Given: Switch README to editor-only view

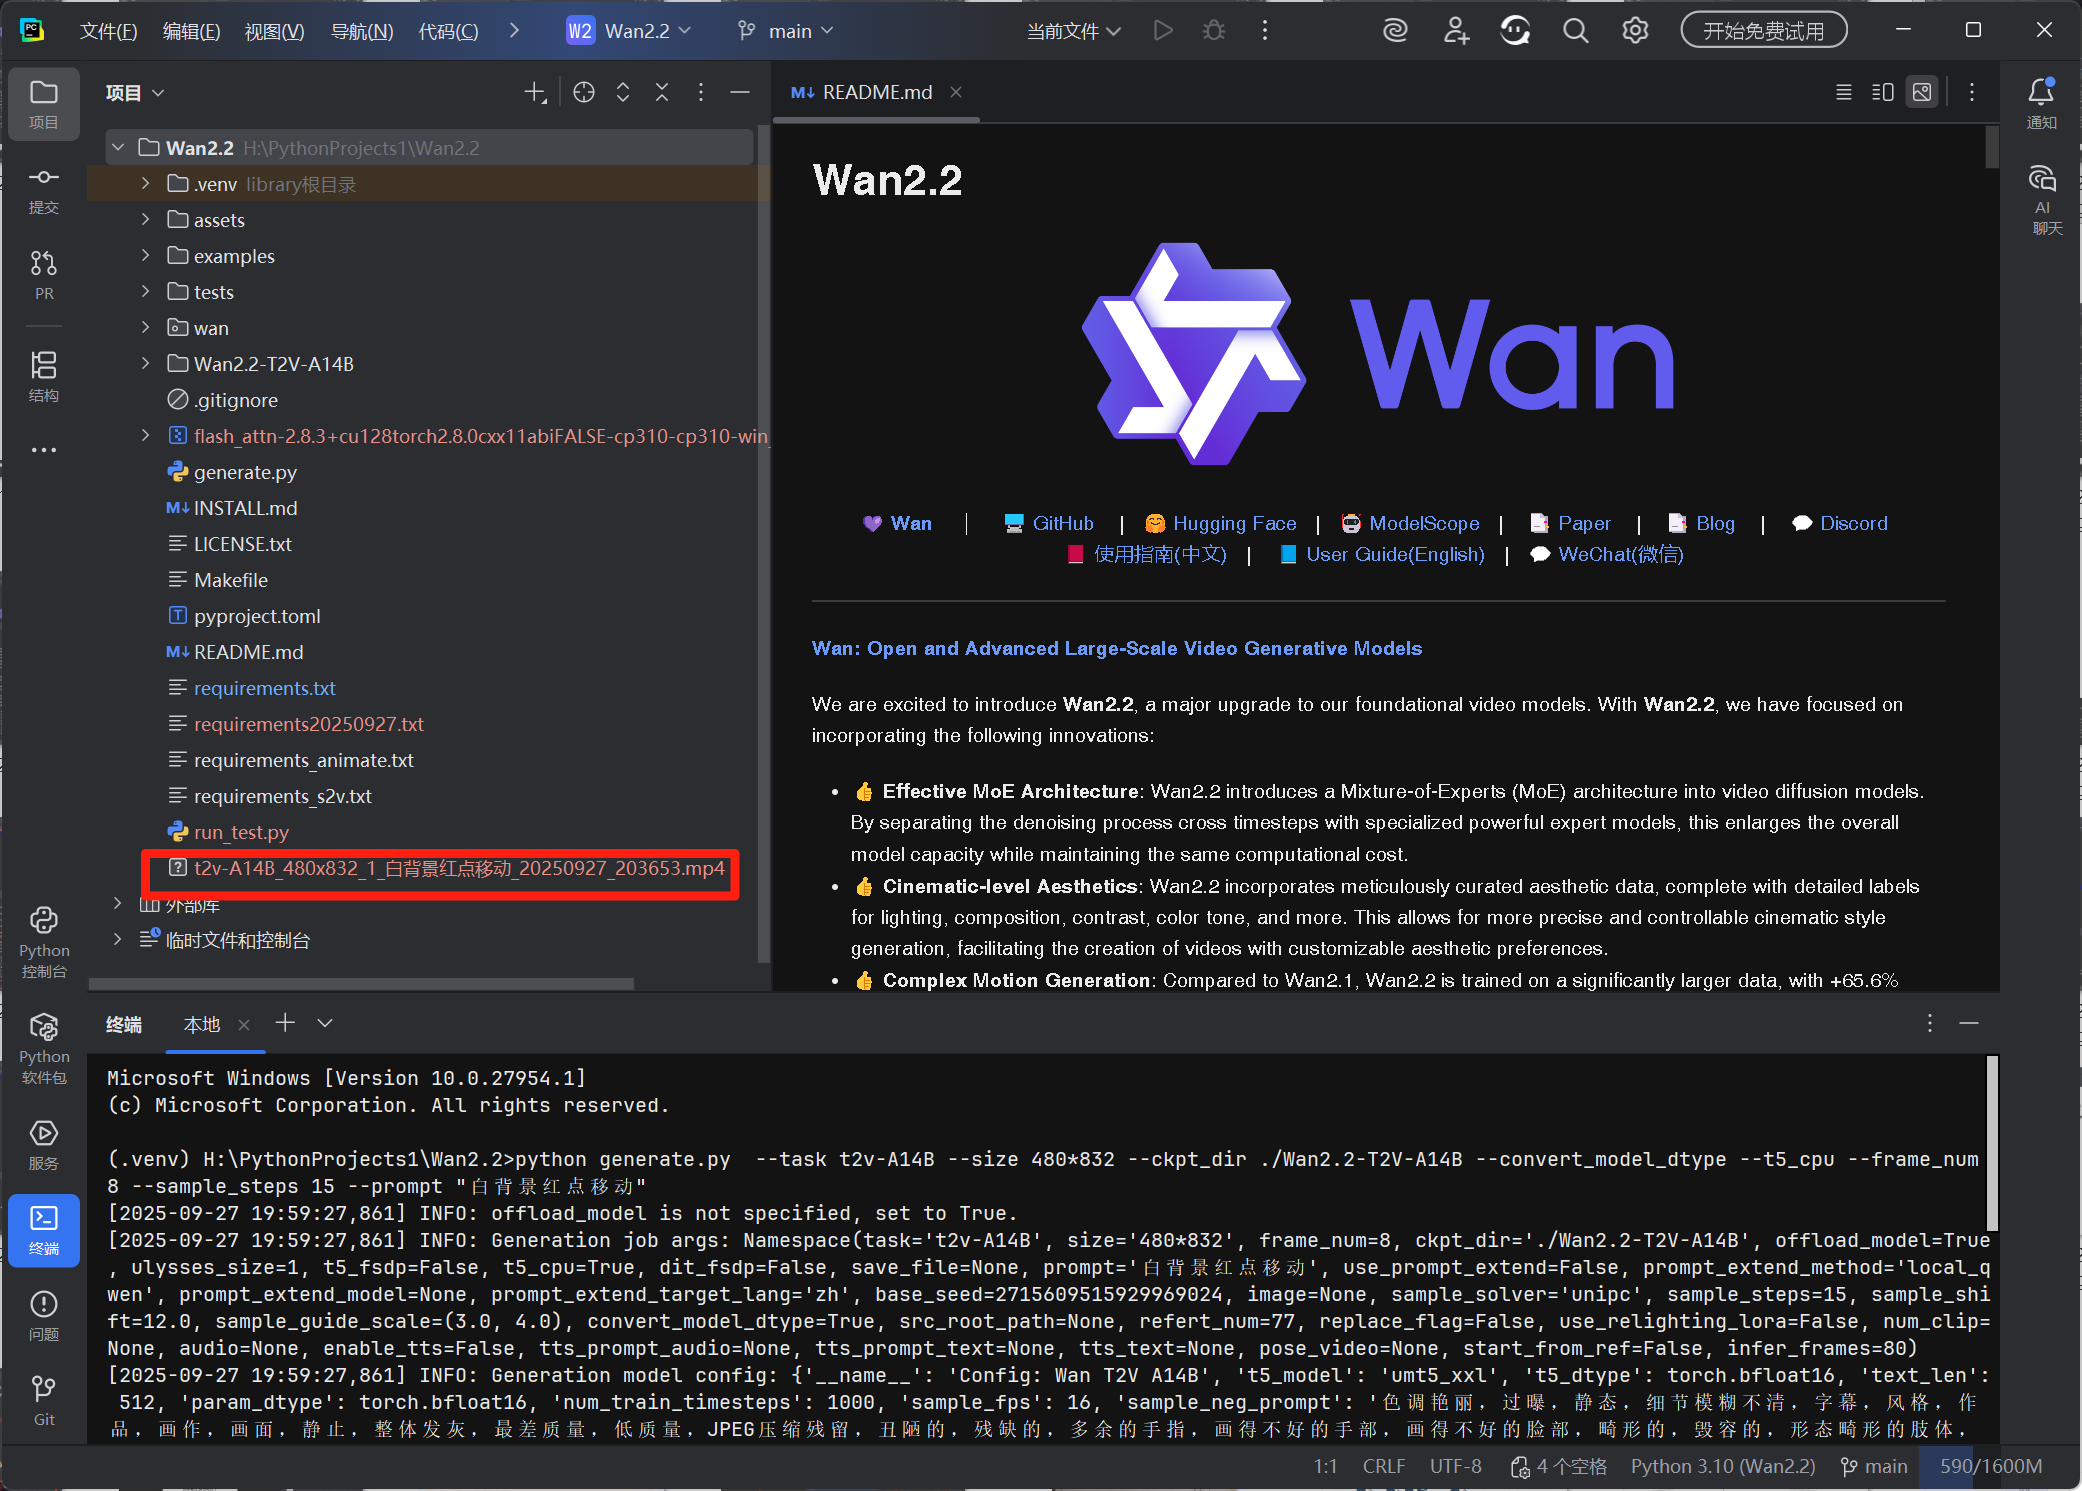Looking at the screenshot, I should click(1843, 93).
